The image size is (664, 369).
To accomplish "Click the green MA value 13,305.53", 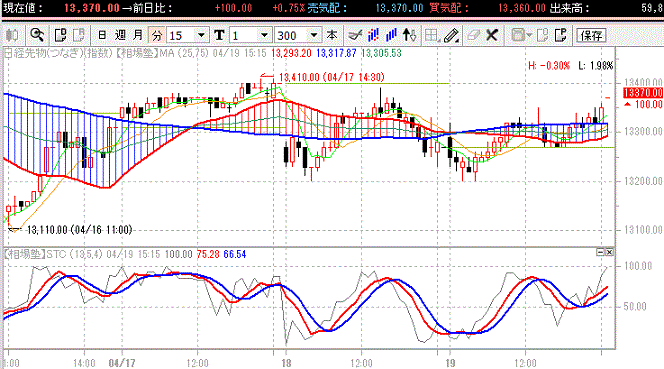I will tap(381, 53).
